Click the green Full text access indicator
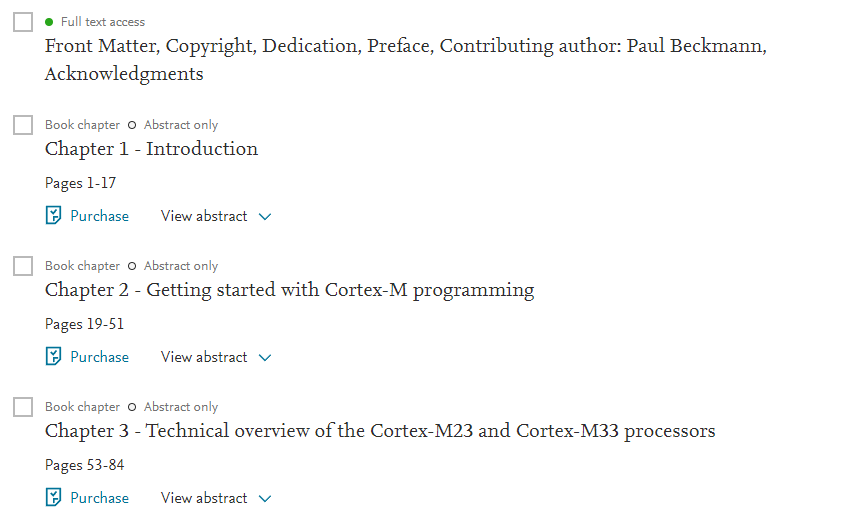This screenshot has width=853, height=521. [x=49, y=22]
